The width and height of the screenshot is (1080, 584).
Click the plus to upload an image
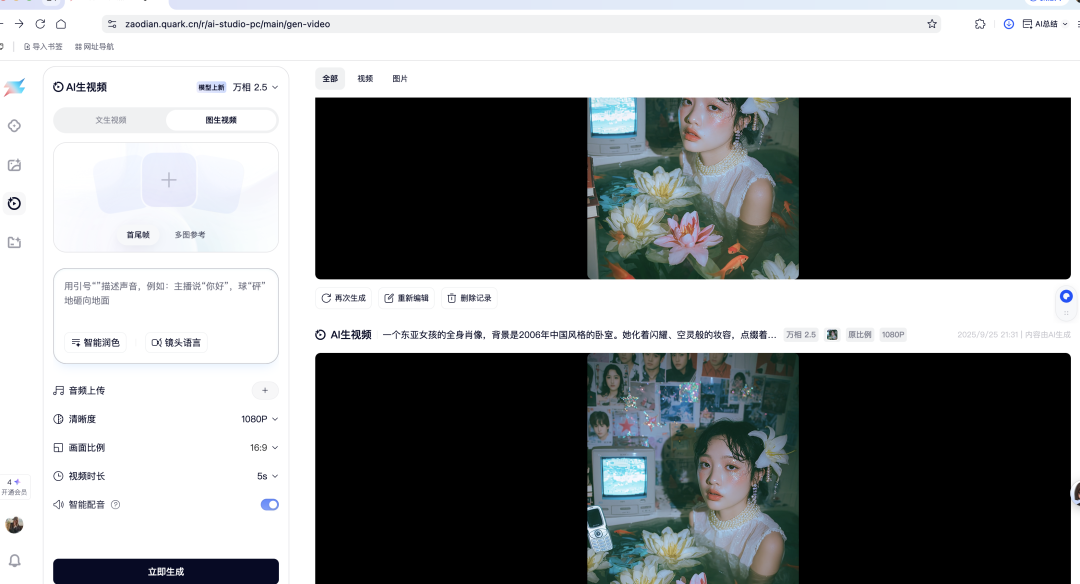point(169,180)
